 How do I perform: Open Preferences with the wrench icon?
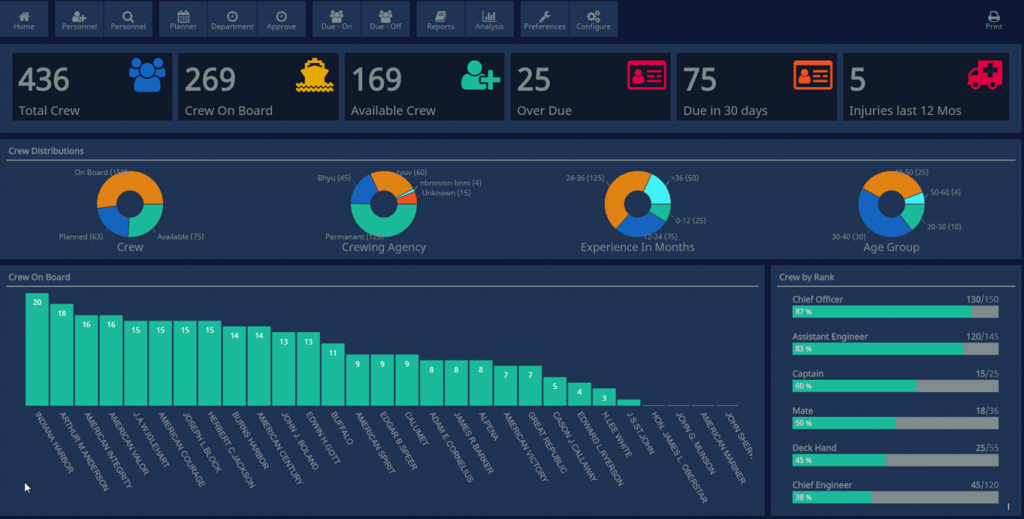pyautogui.click(x=545, y=19)
